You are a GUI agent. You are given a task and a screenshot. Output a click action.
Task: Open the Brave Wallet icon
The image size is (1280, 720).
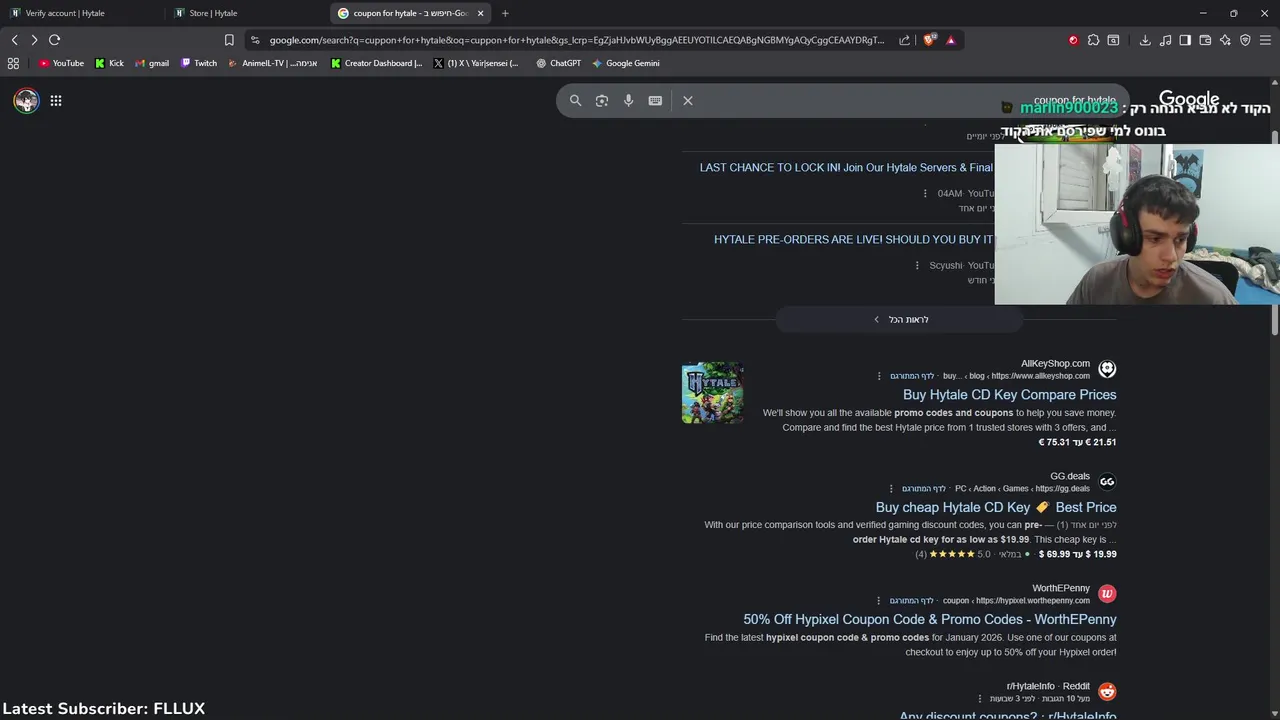tap(1205, 40)
